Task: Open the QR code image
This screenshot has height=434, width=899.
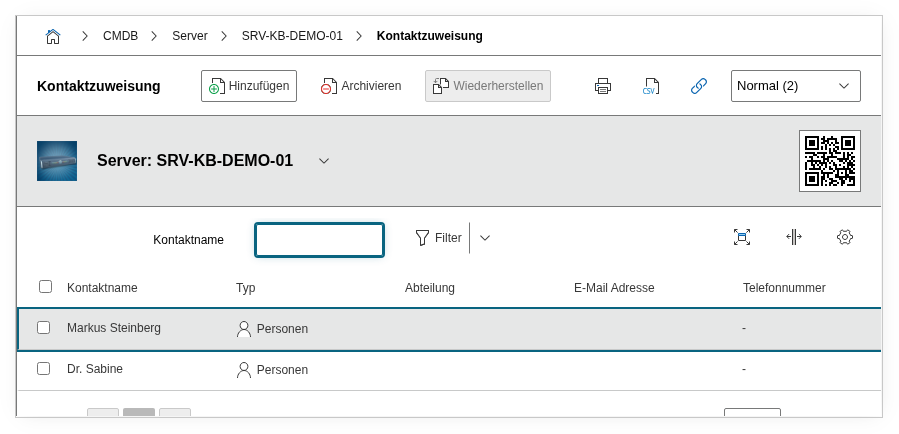Action: (829, 160)
